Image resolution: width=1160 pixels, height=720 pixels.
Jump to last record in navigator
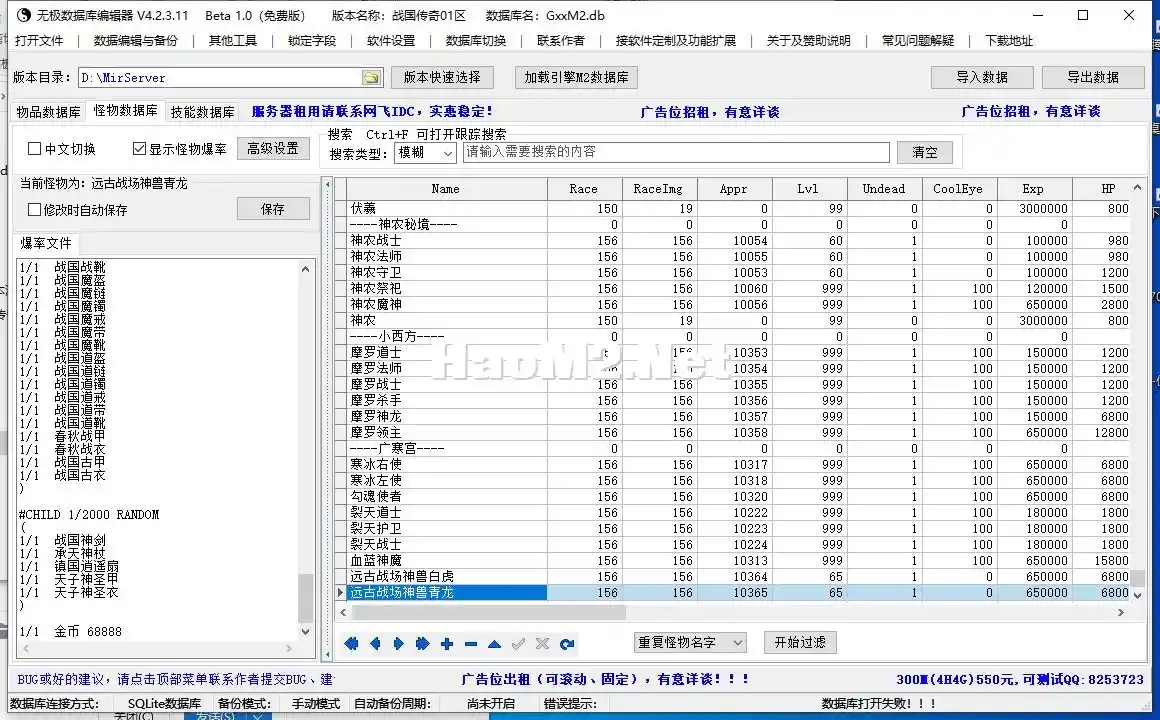[x=422, y=644]
